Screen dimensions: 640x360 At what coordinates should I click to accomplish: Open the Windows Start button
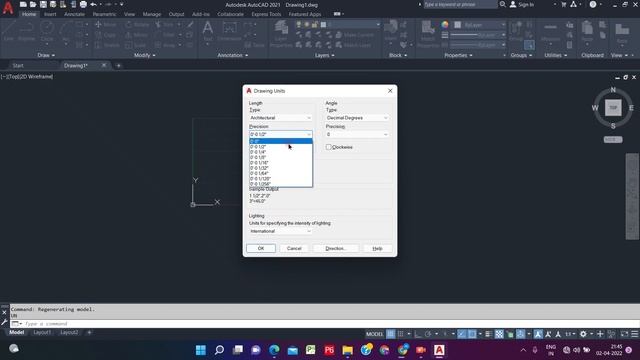201,350
